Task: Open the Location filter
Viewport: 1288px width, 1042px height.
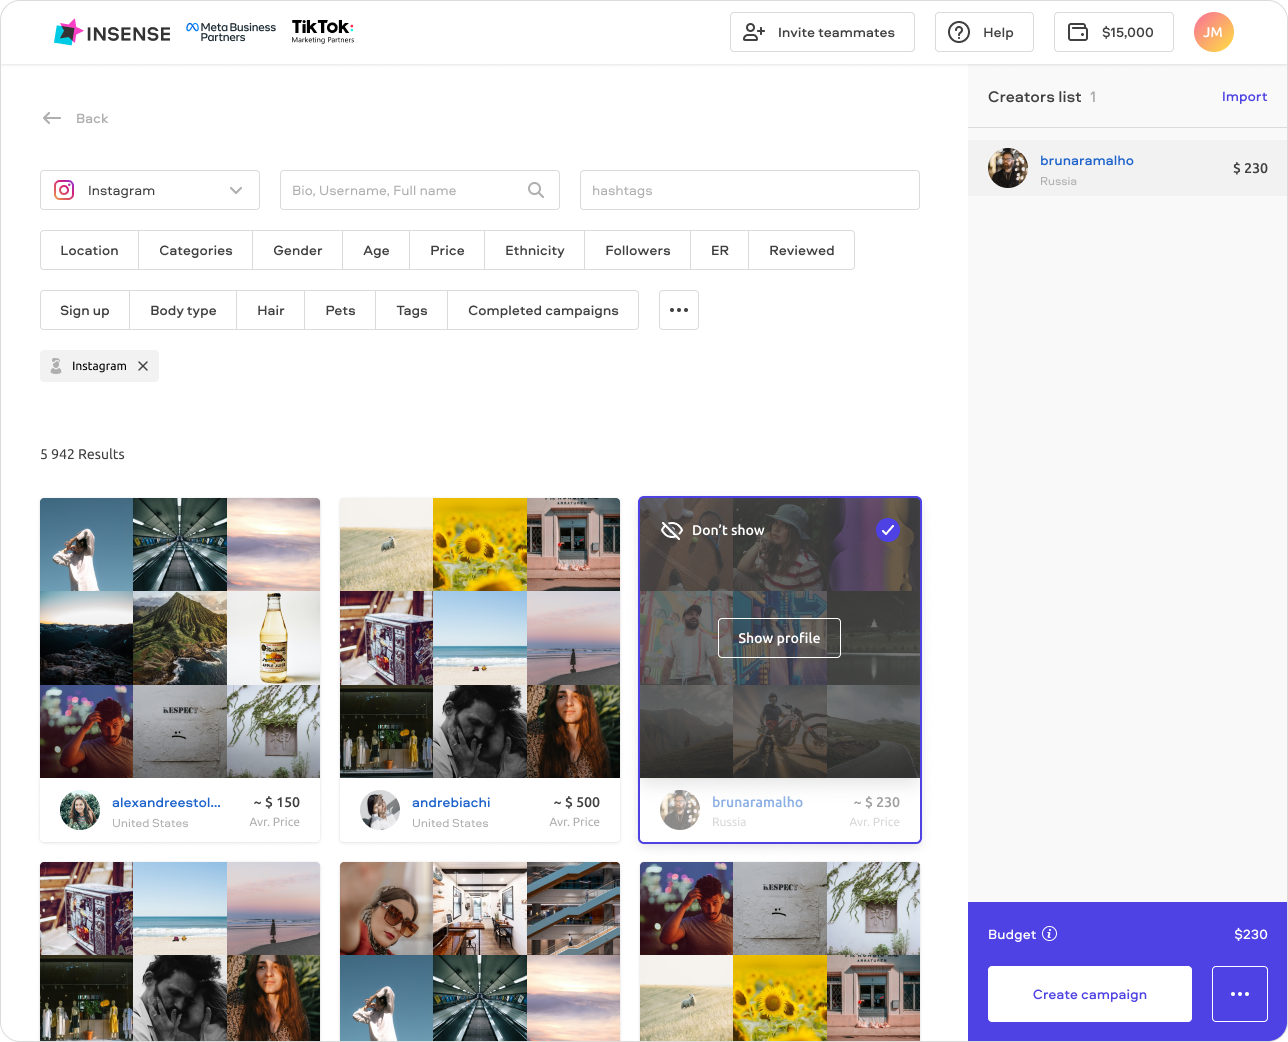Action: click(89, 250)
